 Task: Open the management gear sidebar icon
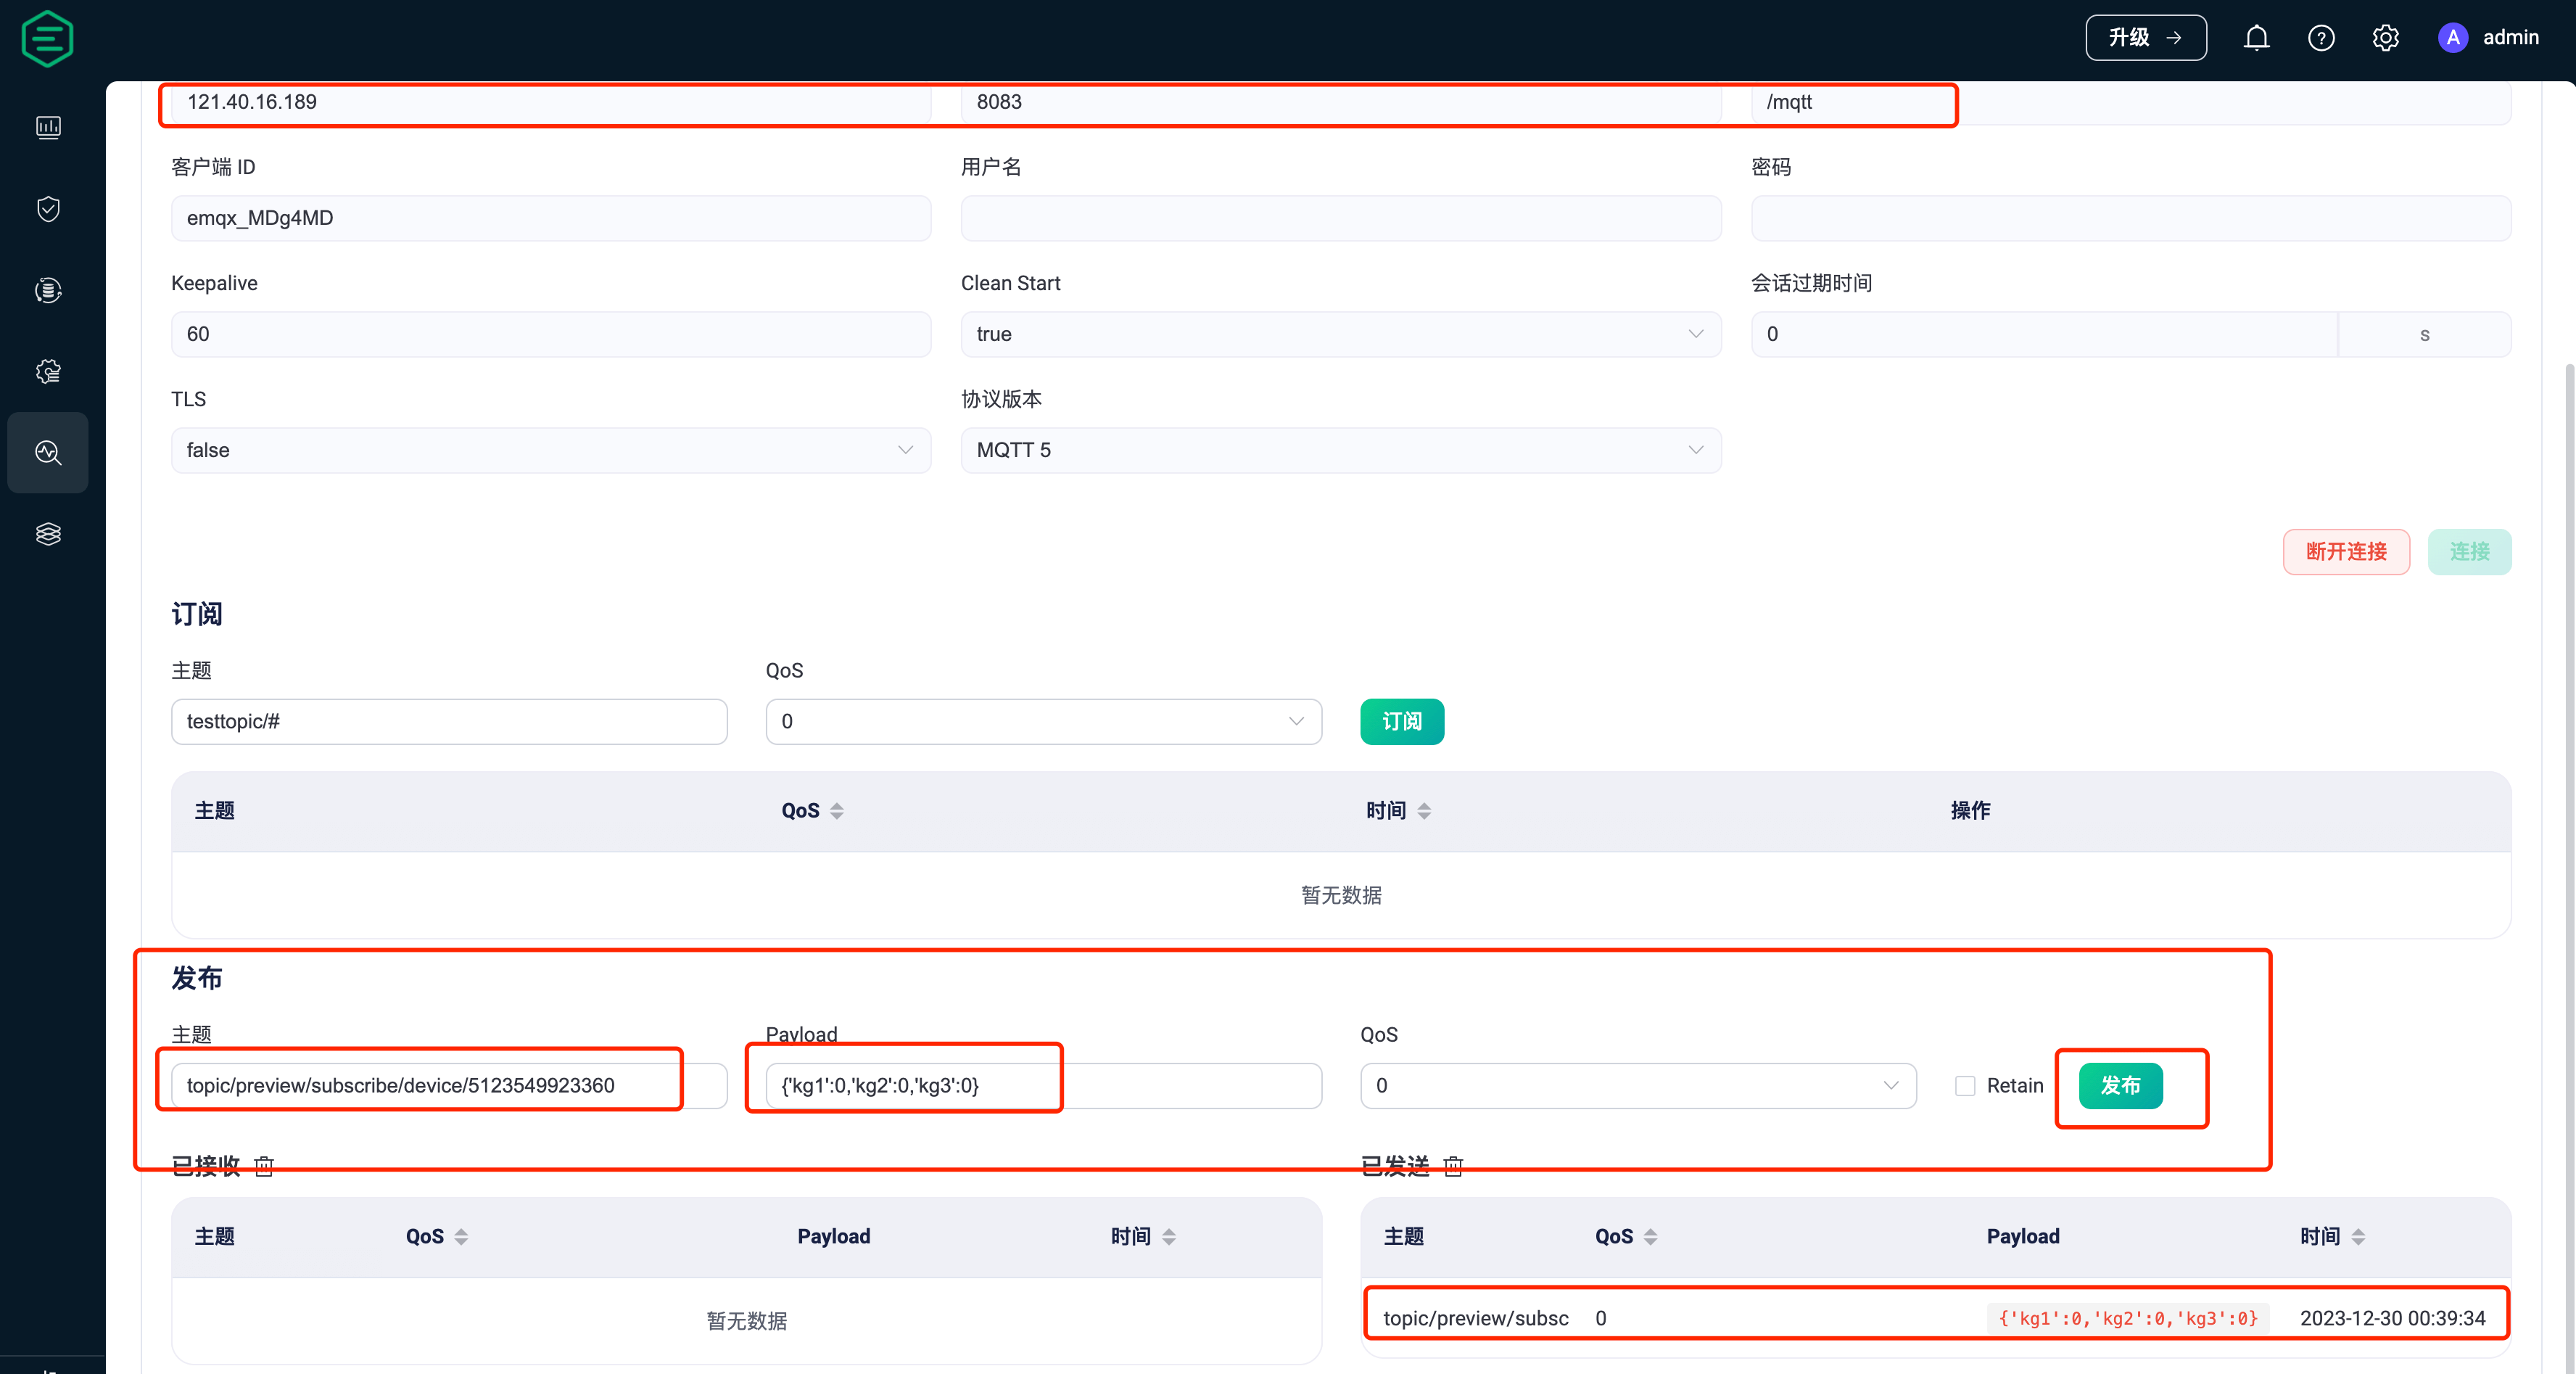click(x=48, y=372)
